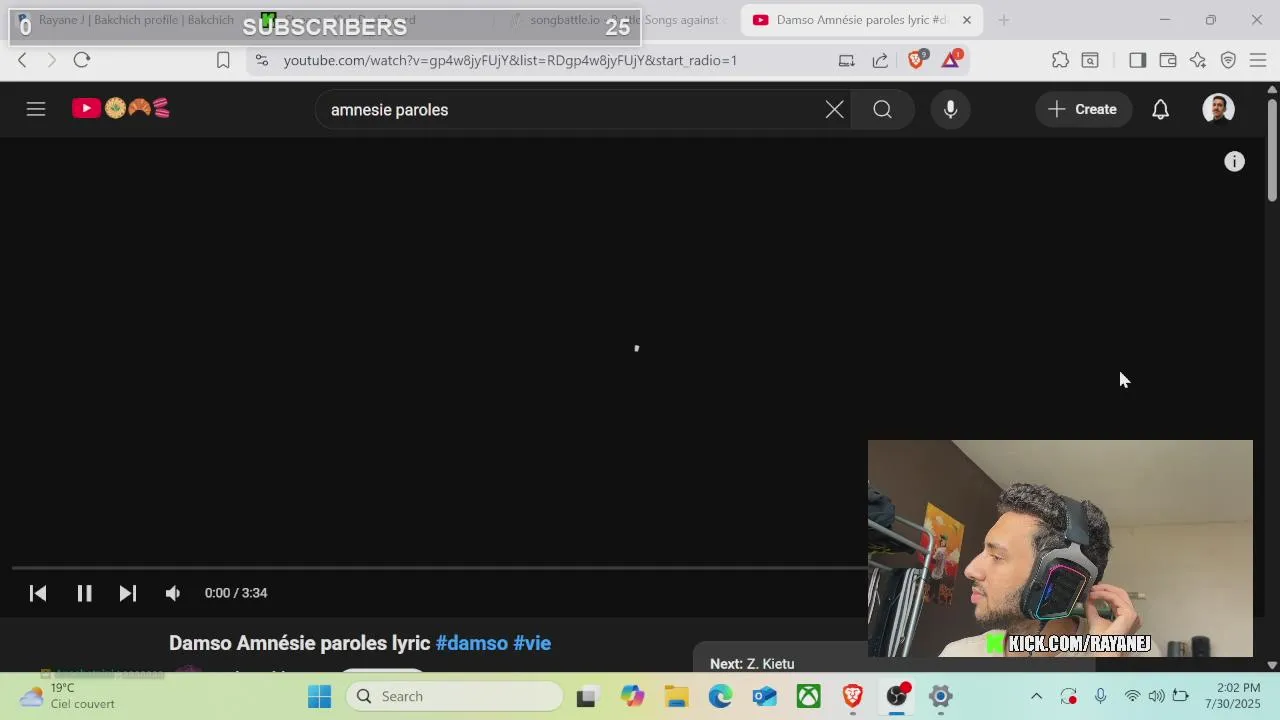Open the weather widget showing 19°C

coord(68,696)
